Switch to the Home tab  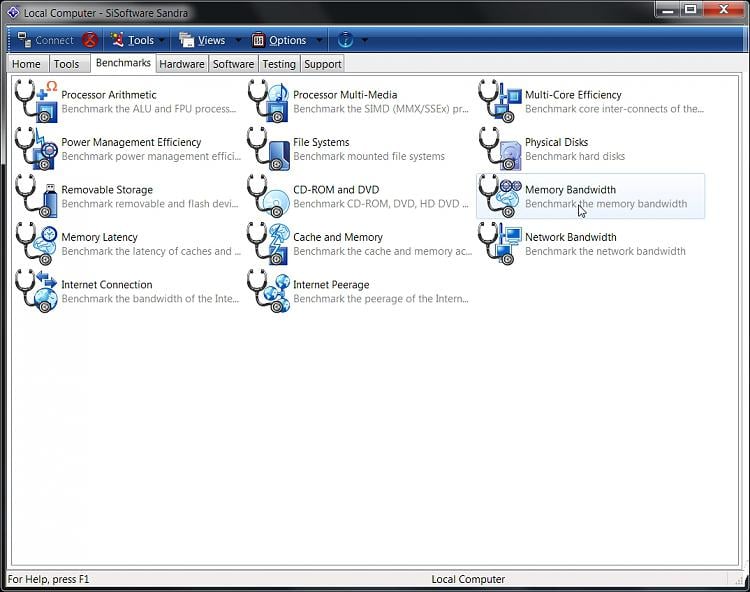coord(27,64)
